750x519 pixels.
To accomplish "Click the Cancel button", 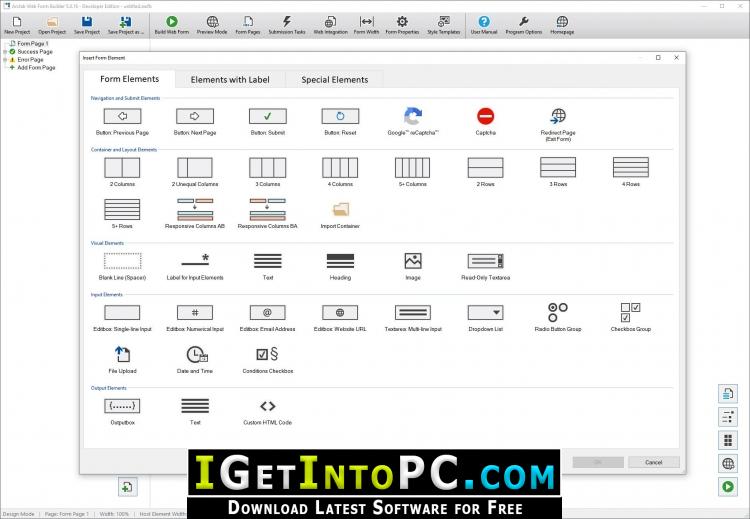I will (x=653, y=462).
